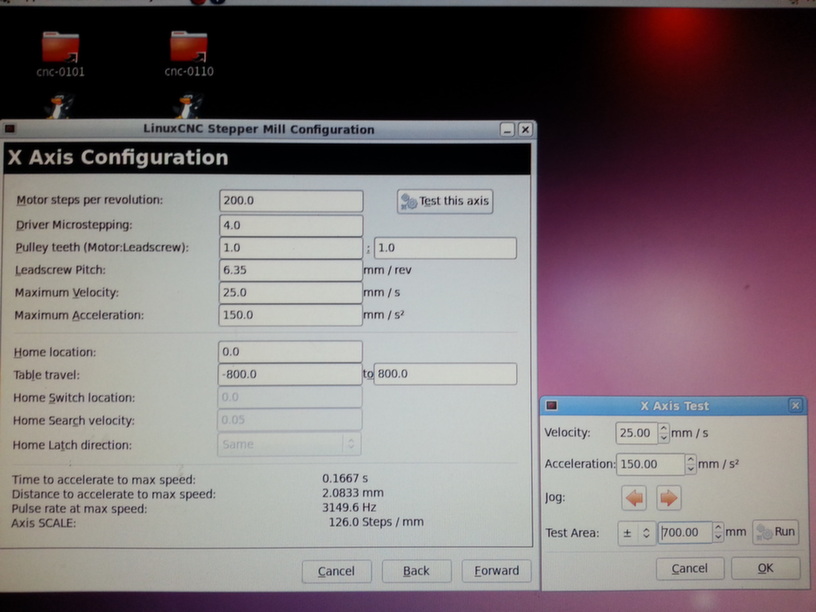Click the Test this axis button
Image resolution: width=816 pixels, height=612 pixels.
(x=445, y=201)
